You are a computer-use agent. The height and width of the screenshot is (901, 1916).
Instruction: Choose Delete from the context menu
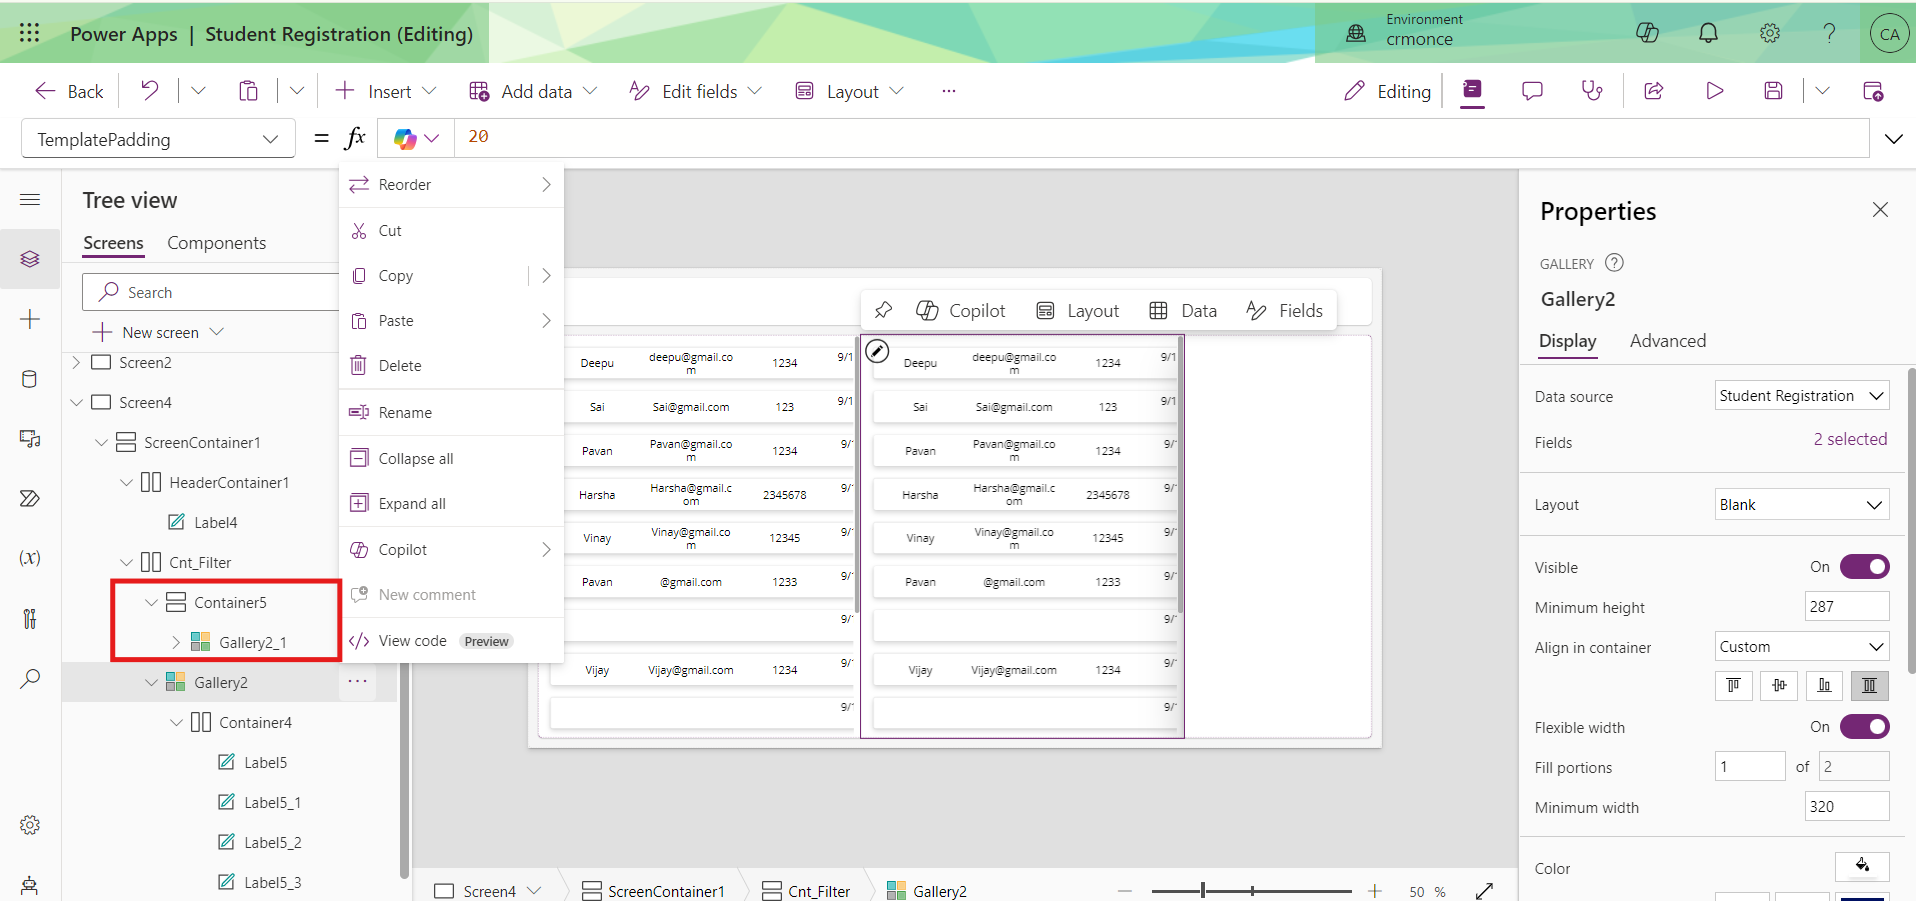(x=451, y=366)
